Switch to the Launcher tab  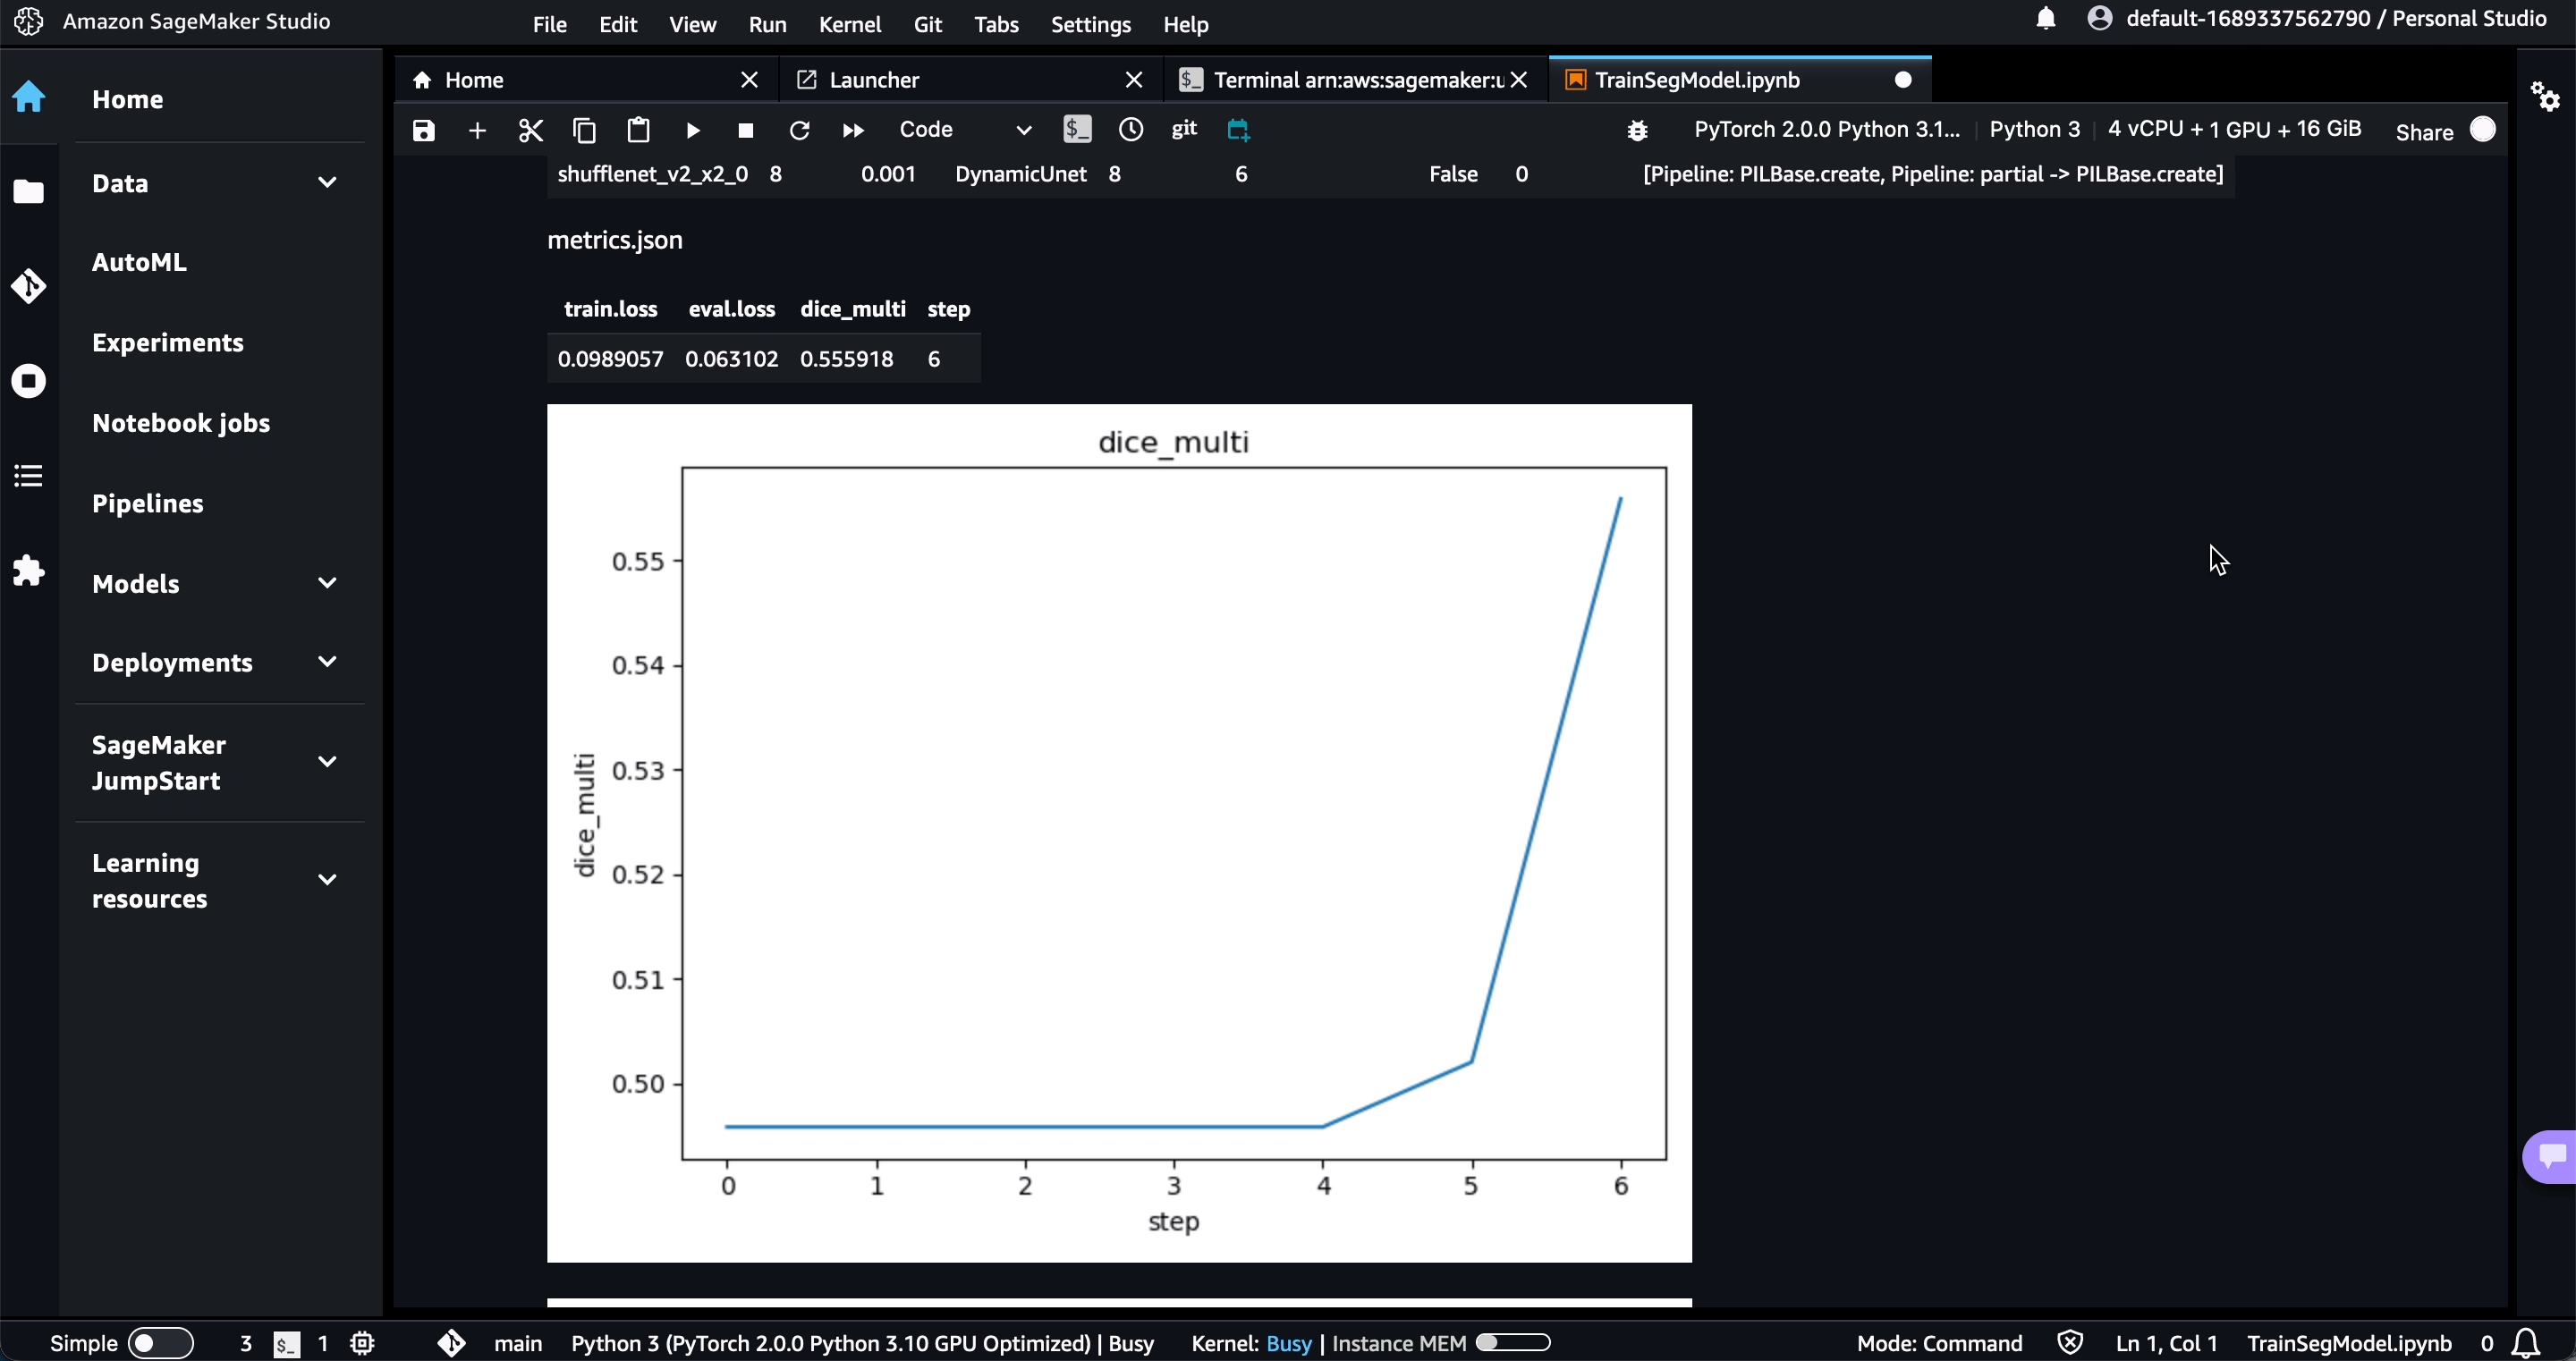(873, 80)
